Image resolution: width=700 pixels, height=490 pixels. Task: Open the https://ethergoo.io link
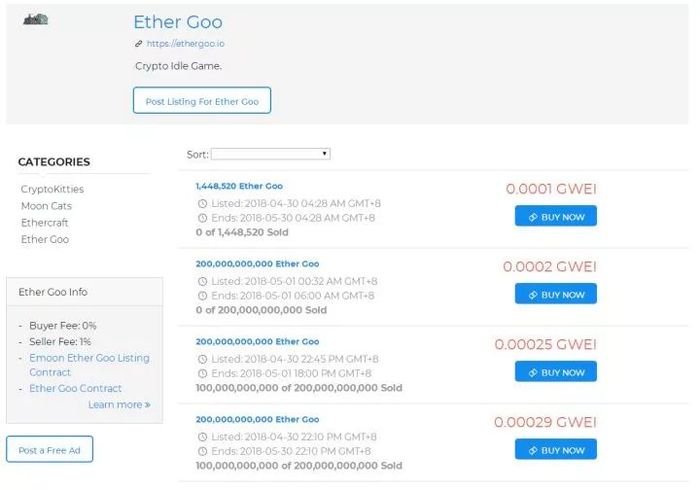pyautogui.click(x=185, y=44)
